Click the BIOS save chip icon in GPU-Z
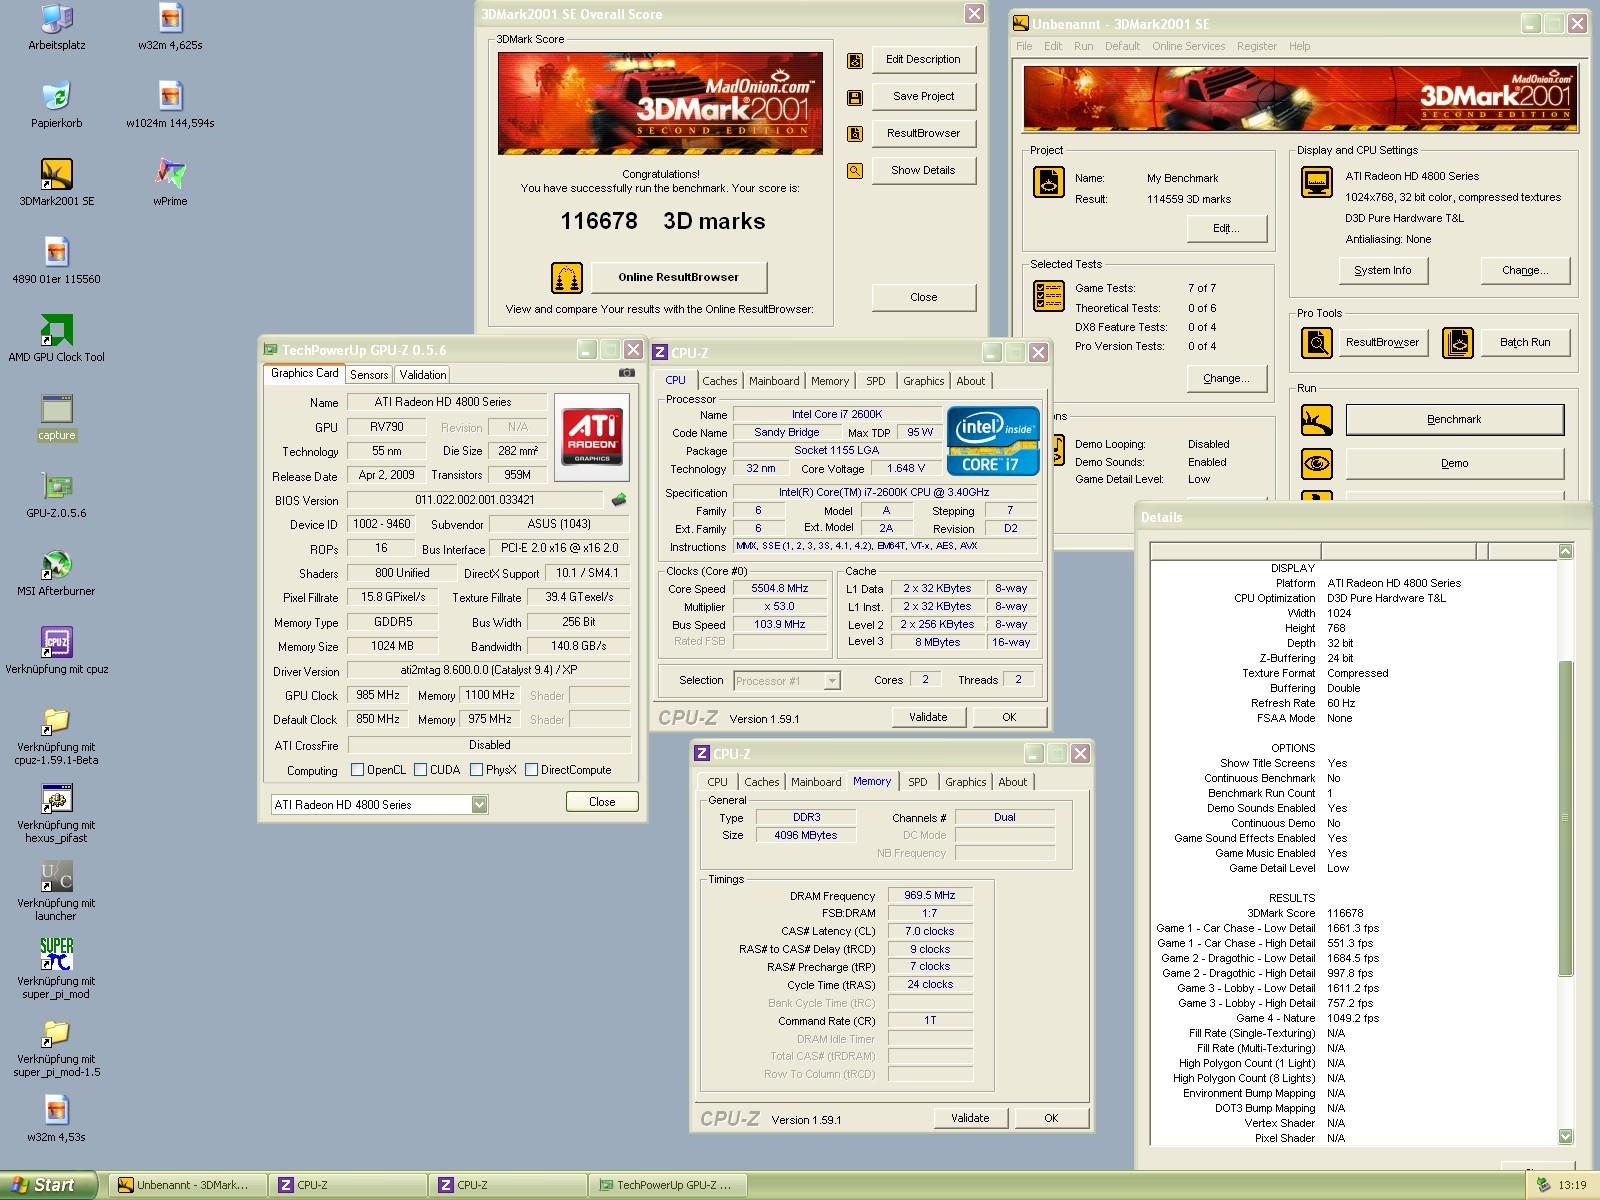 point(619,500)
